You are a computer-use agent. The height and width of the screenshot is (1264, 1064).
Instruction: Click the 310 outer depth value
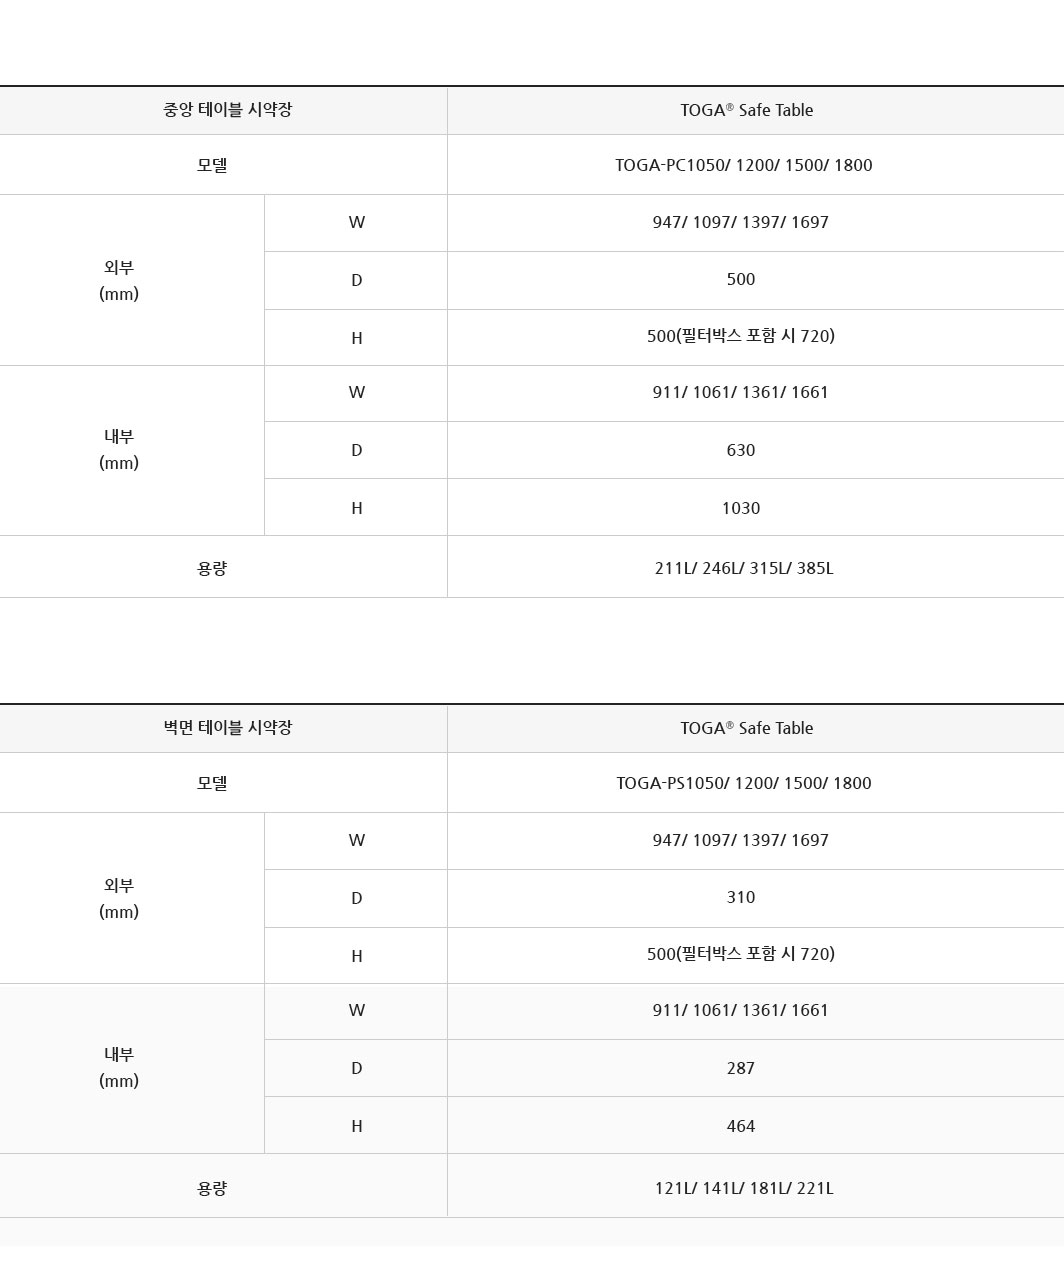click(740, 897)
